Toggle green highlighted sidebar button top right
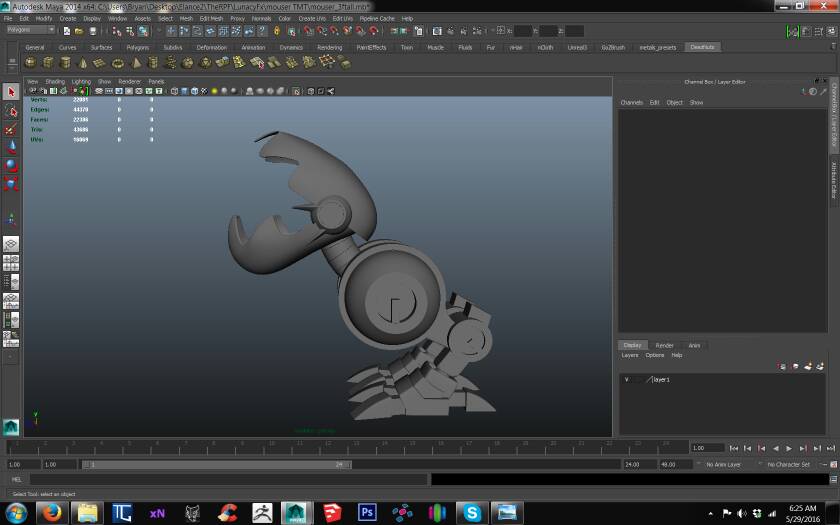The image size is (840, 525). (792, 32)
